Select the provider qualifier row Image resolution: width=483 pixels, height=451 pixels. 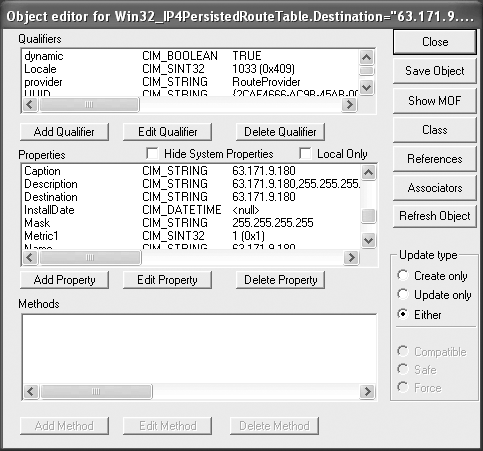click(191, 82)
